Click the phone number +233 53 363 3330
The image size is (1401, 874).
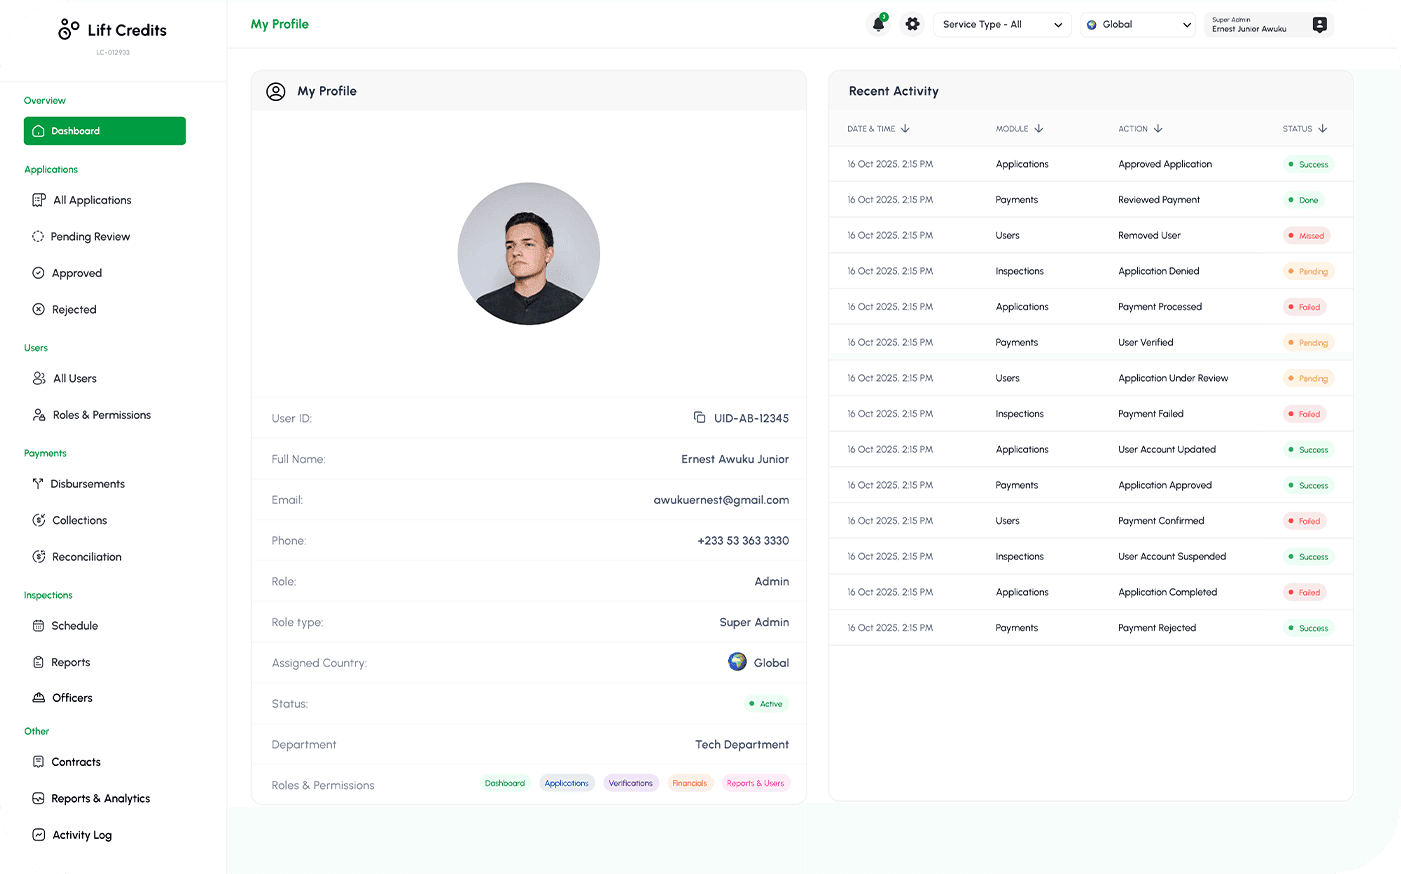(743, 541)
